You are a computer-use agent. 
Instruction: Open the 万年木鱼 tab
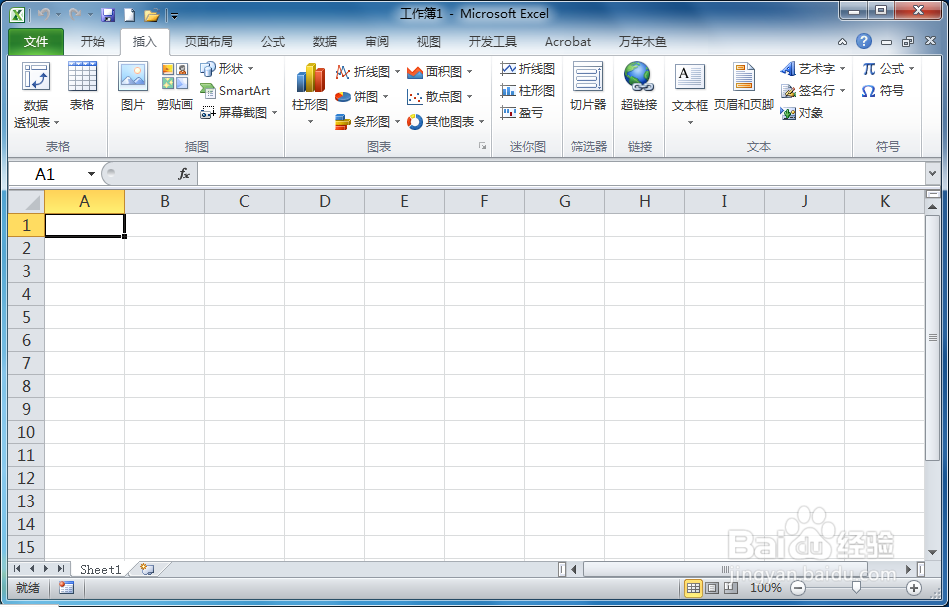click(643, 42)
